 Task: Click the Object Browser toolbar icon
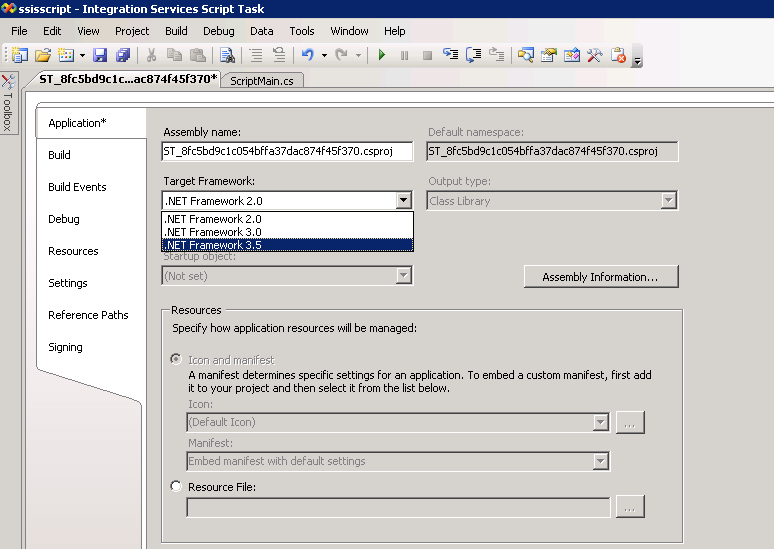tap(572, 55)
